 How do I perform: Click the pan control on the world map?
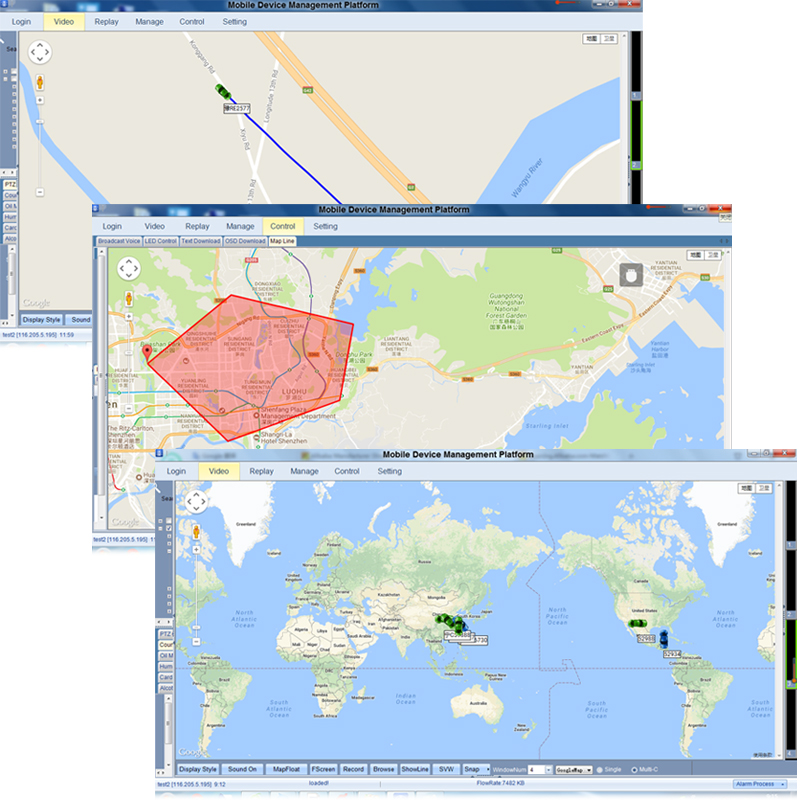196,502
